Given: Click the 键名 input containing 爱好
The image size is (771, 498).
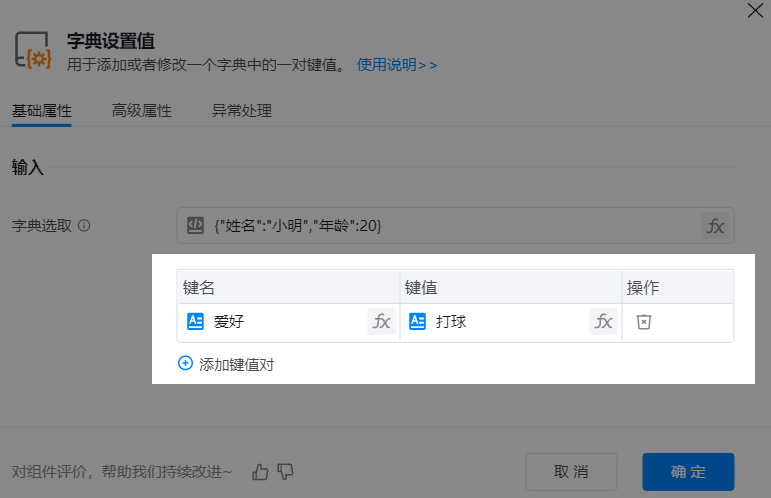Looking at the screenshot, I should pyautogui.click(x=285, y=322).
